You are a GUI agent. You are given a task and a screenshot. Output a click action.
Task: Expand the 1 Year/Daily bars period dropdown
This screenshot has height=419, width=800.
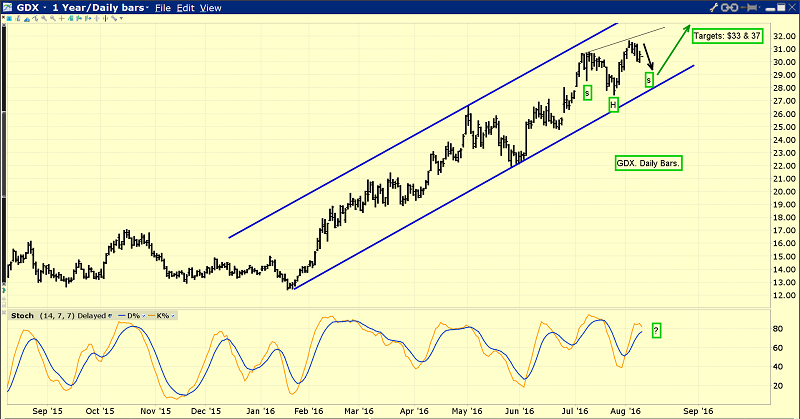click(145, 8)
